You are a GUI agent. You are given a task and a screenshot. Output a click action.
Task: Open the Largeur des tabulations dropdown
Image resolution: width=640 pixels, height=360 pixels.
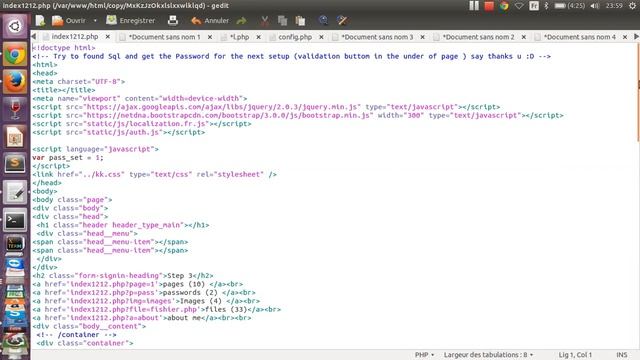point(489,355)
